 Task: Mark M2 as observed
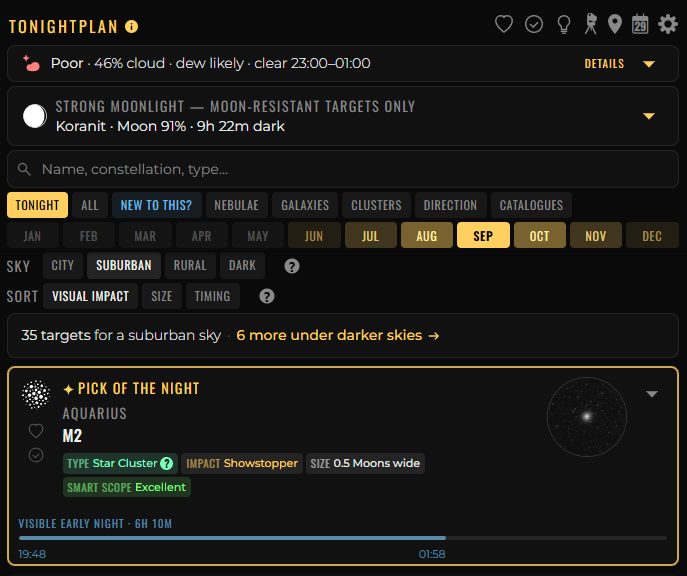click(36, 455)
